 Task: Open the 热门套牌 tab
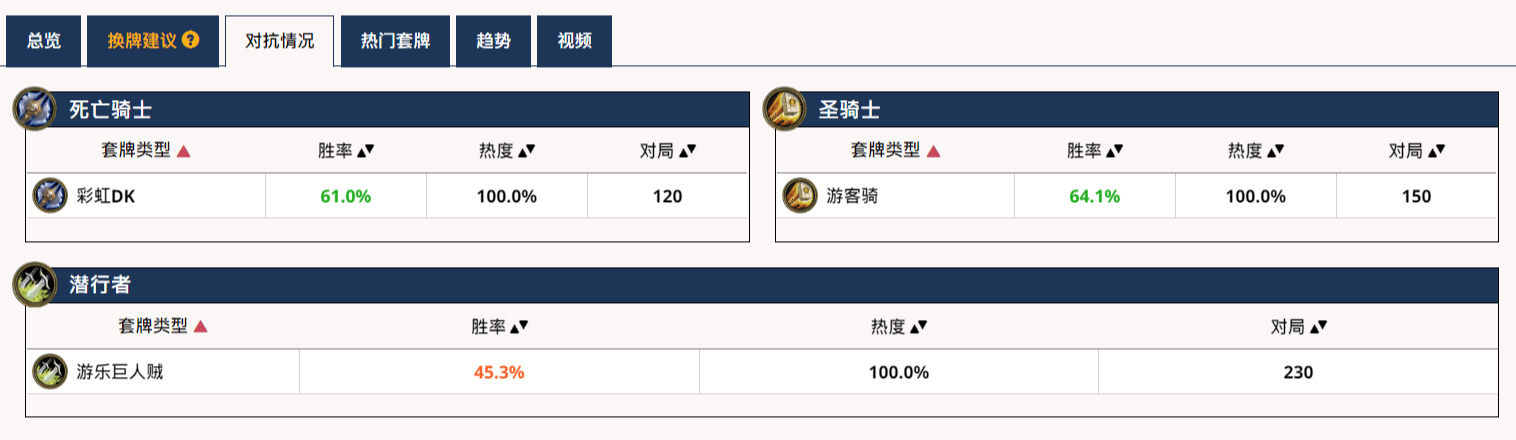395,41
